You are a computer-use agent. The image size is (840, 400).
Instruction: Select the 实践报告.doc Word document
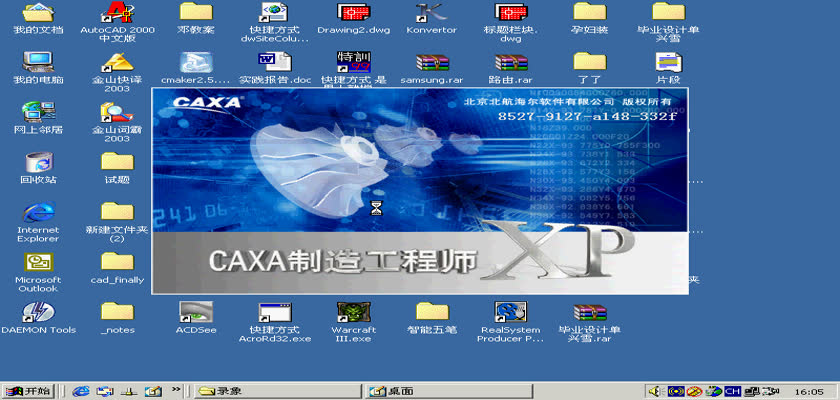click(x=275, y=68)
